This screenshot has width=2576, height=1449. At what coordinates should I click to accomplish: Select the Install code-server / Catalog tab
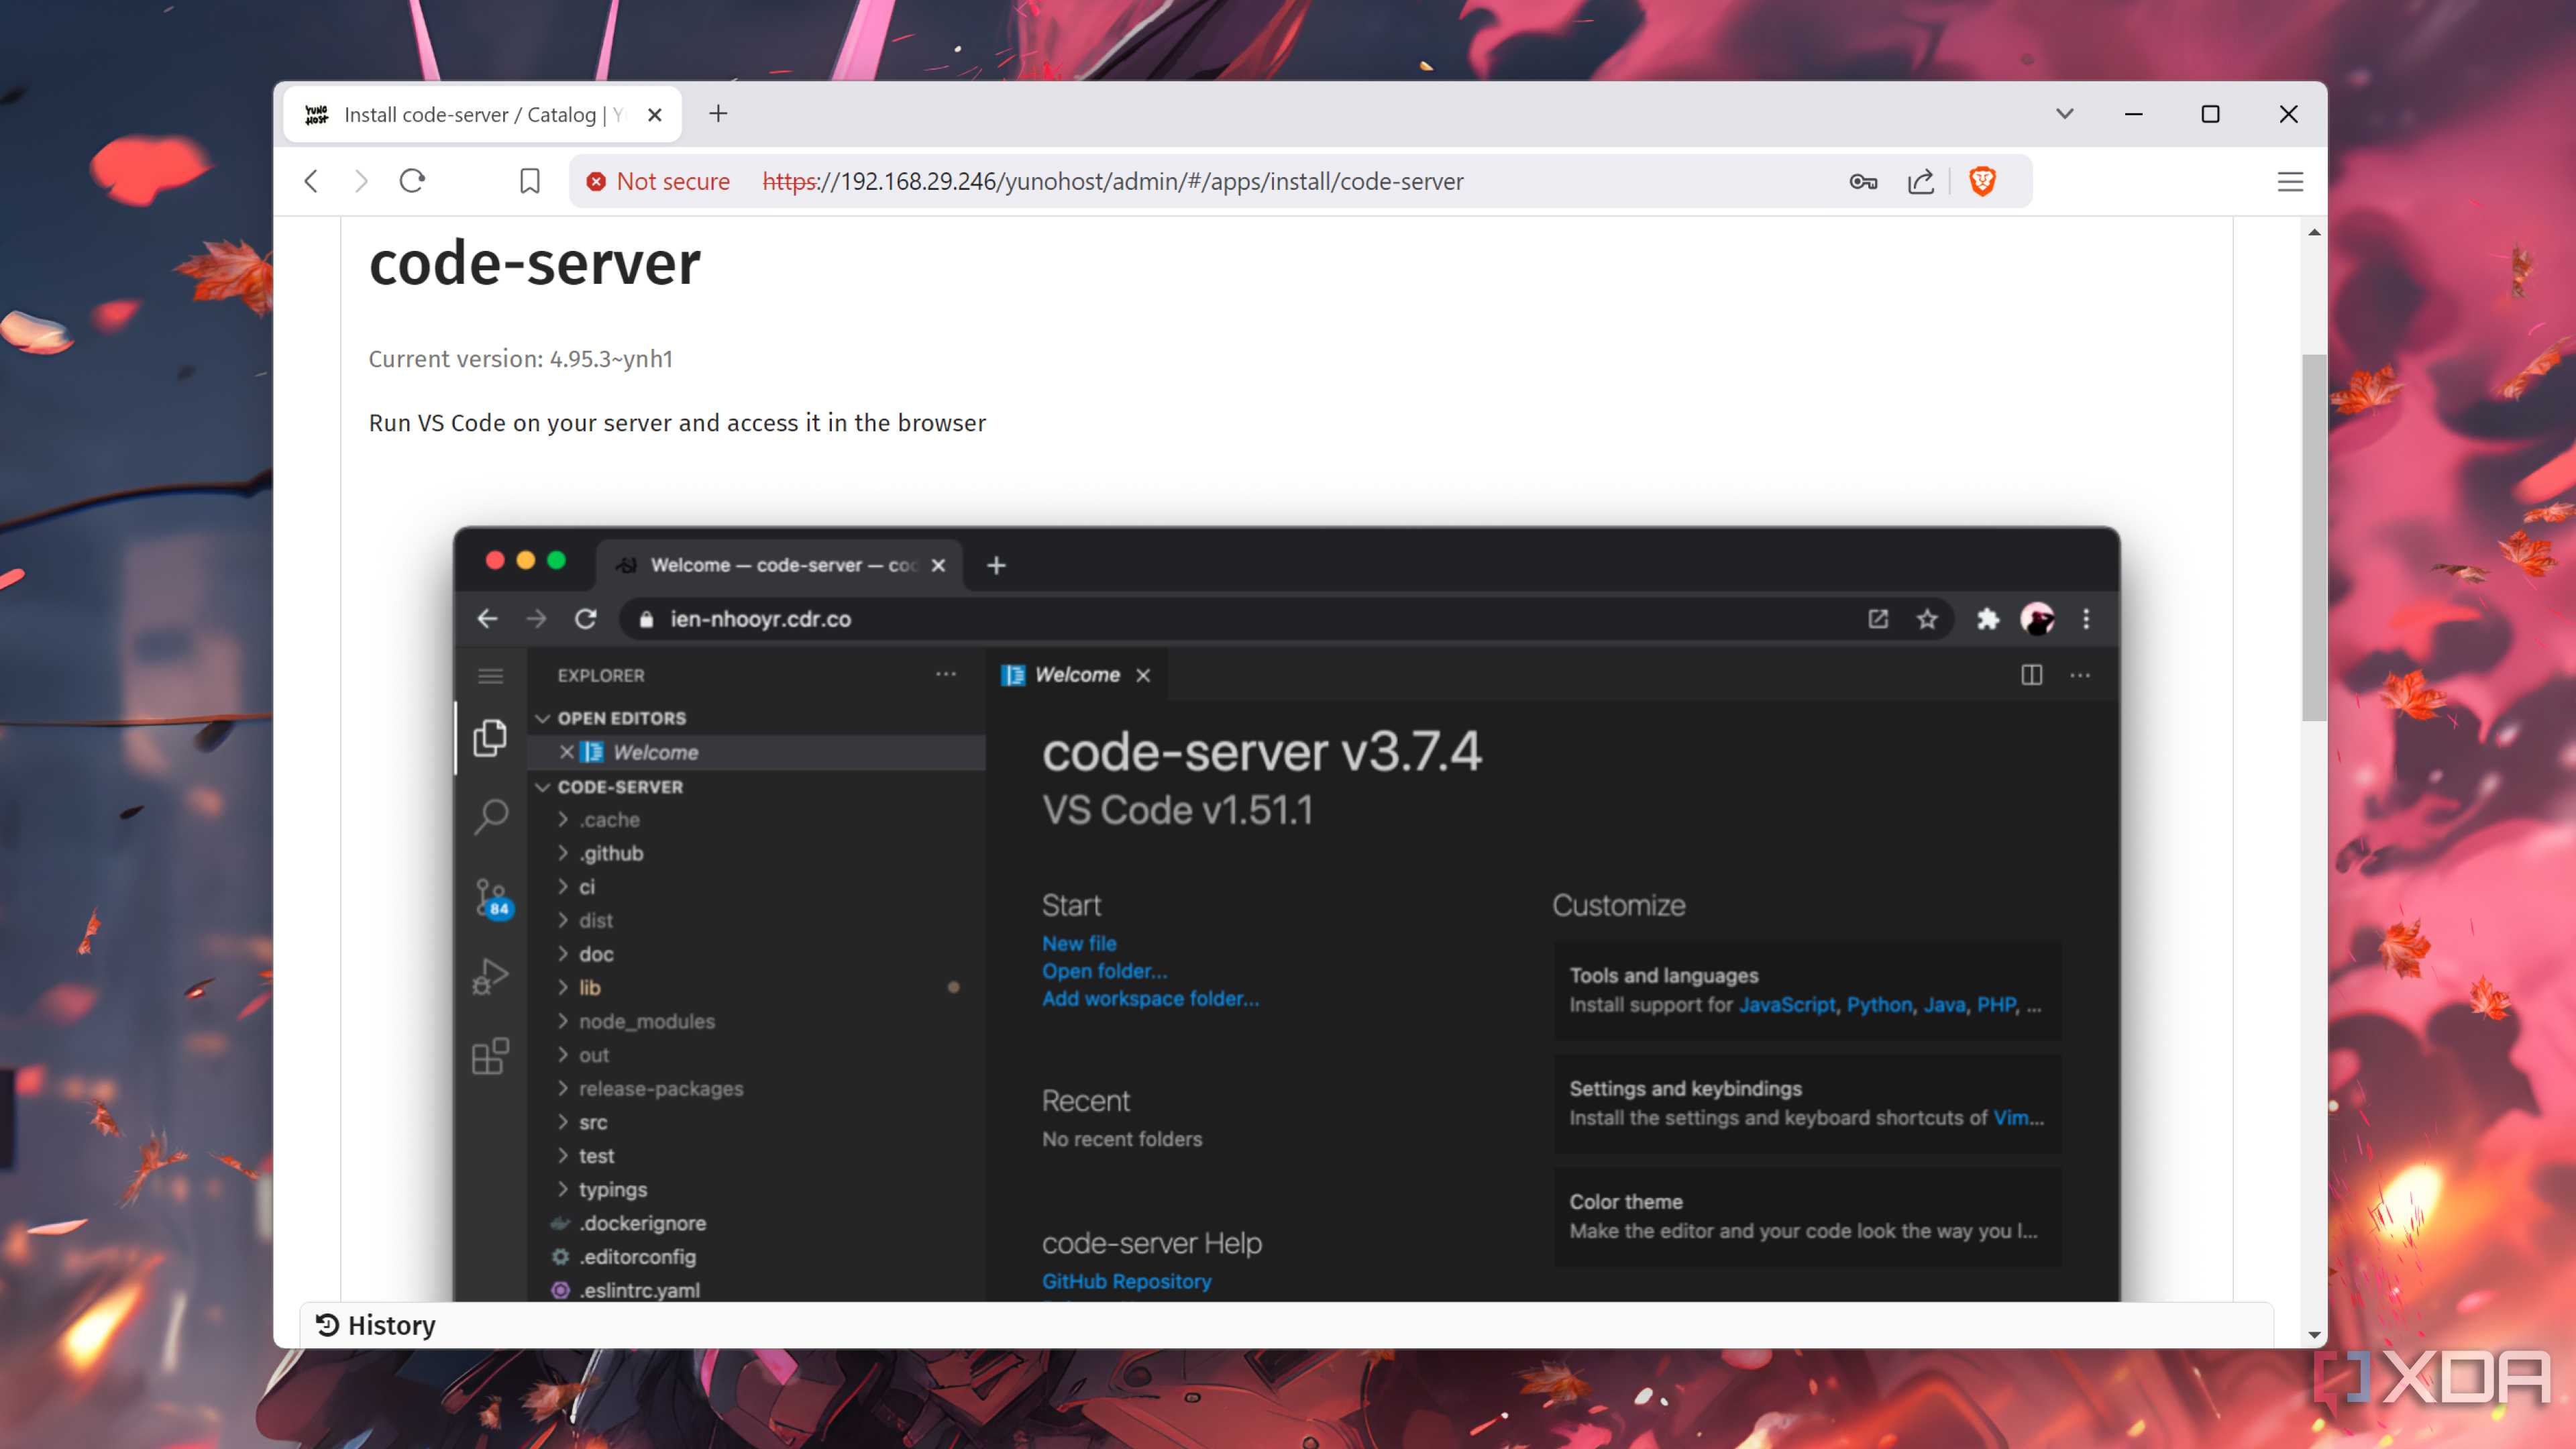point(483,115)
